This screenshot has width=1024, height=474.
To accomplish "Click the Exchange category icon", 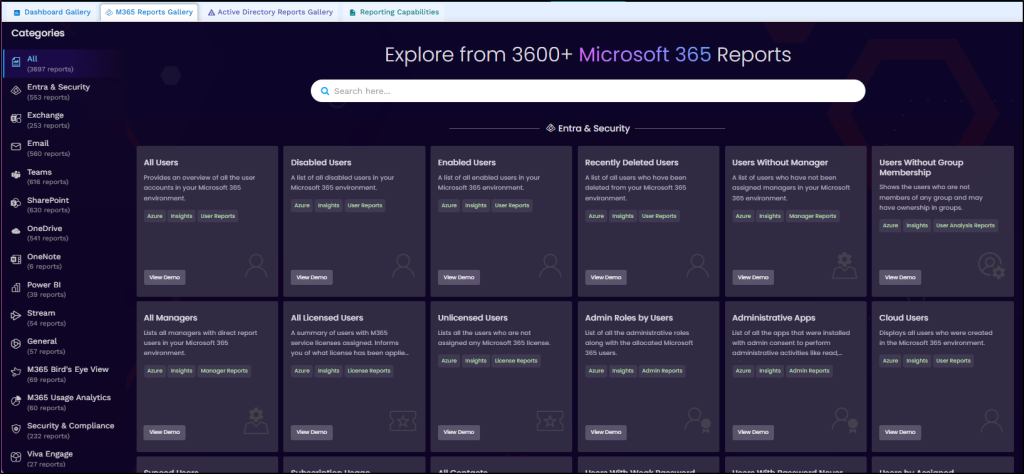I will tap(16, 119).
